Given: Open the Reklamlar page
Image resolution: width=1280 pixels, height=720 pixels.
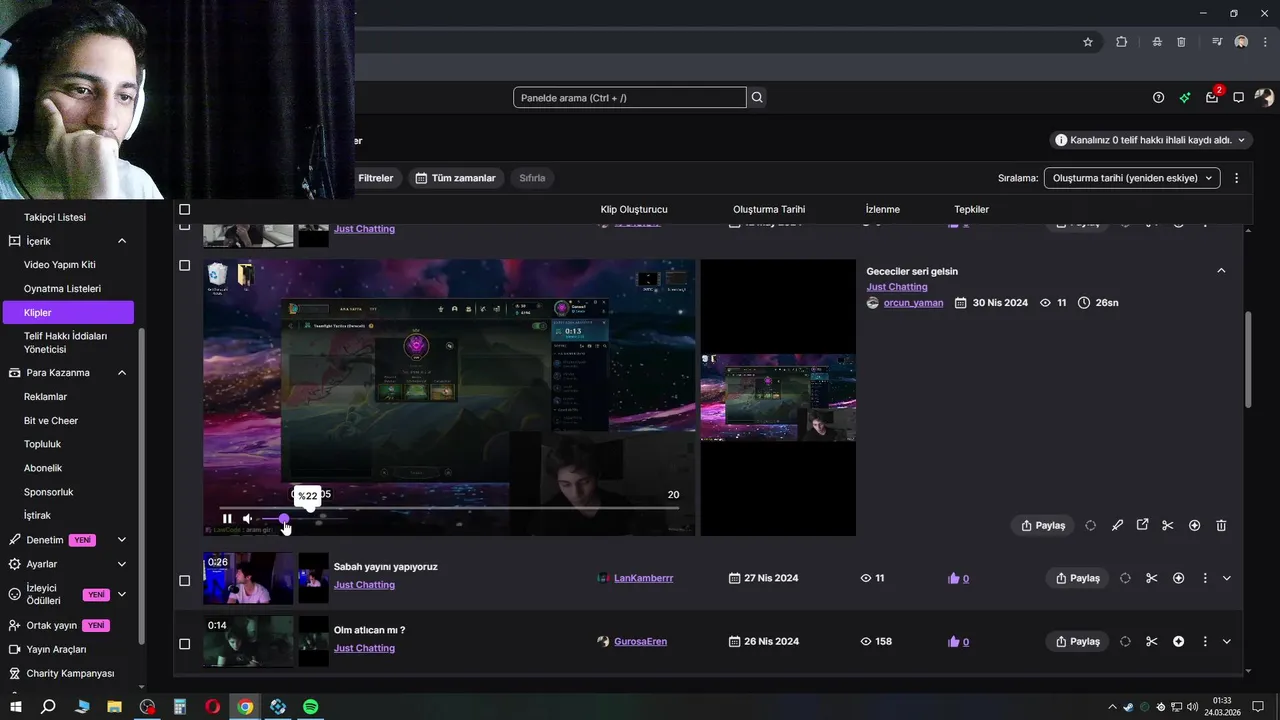Looking at the screenshot, I should (x=45, y=397).
